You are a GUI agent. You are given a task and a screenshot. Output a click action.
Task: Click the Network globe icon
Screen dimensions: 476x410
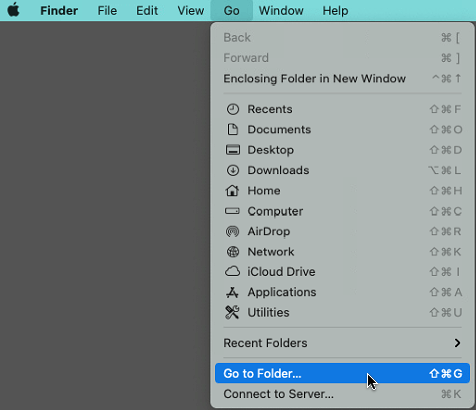[233, 252]
